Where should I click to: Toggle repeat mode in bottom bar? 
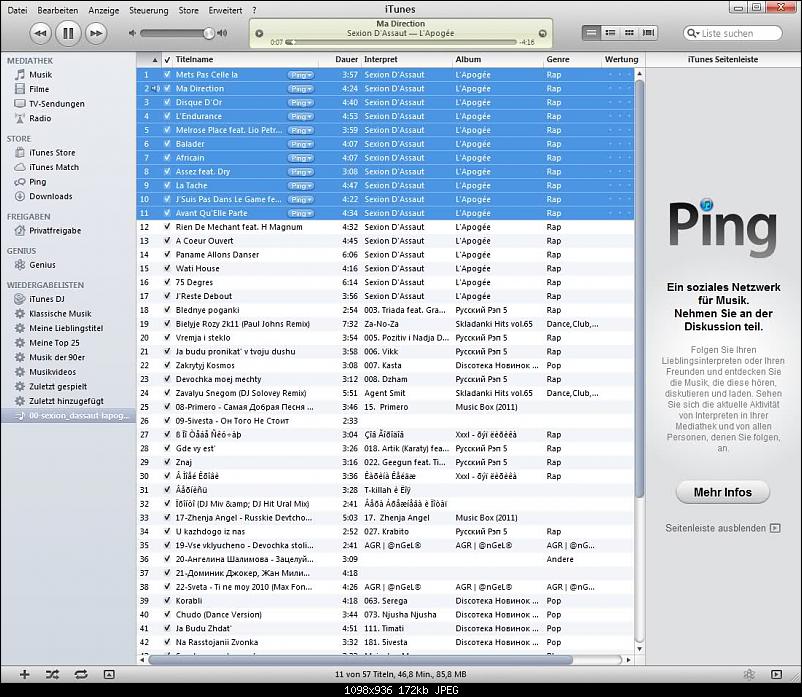coord(80,674)
